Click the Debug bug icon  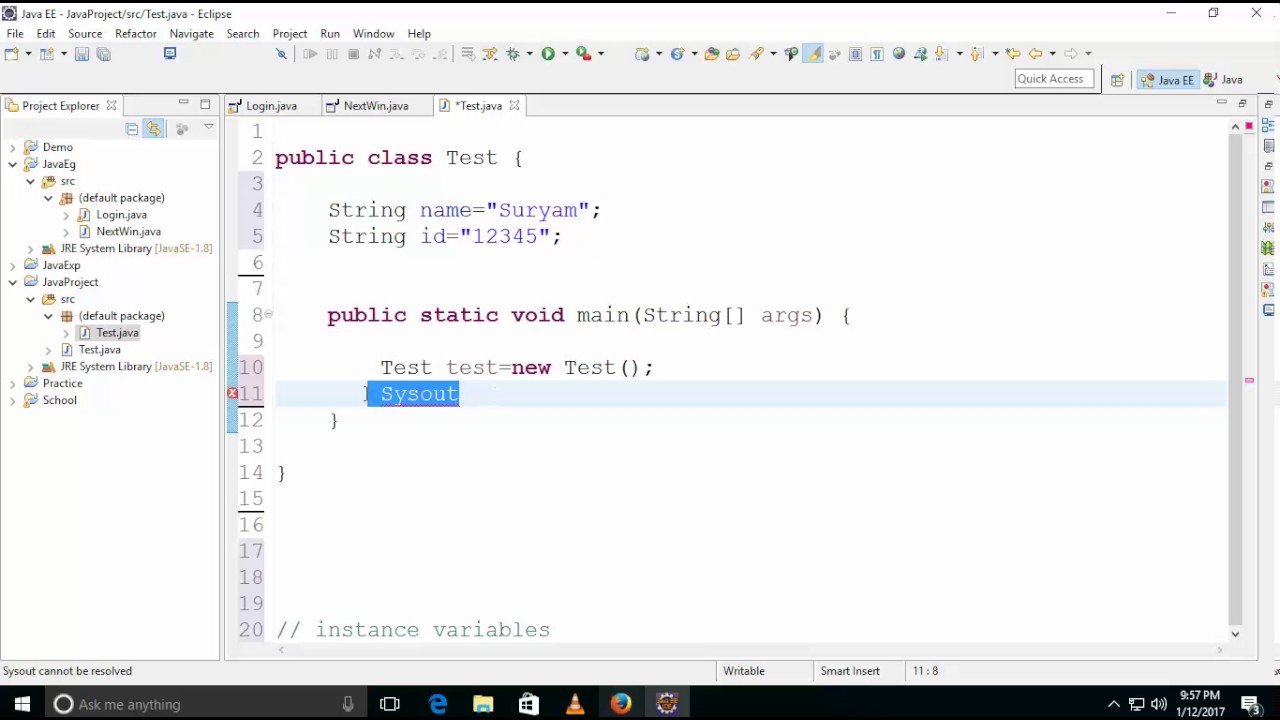click(513, 54)
